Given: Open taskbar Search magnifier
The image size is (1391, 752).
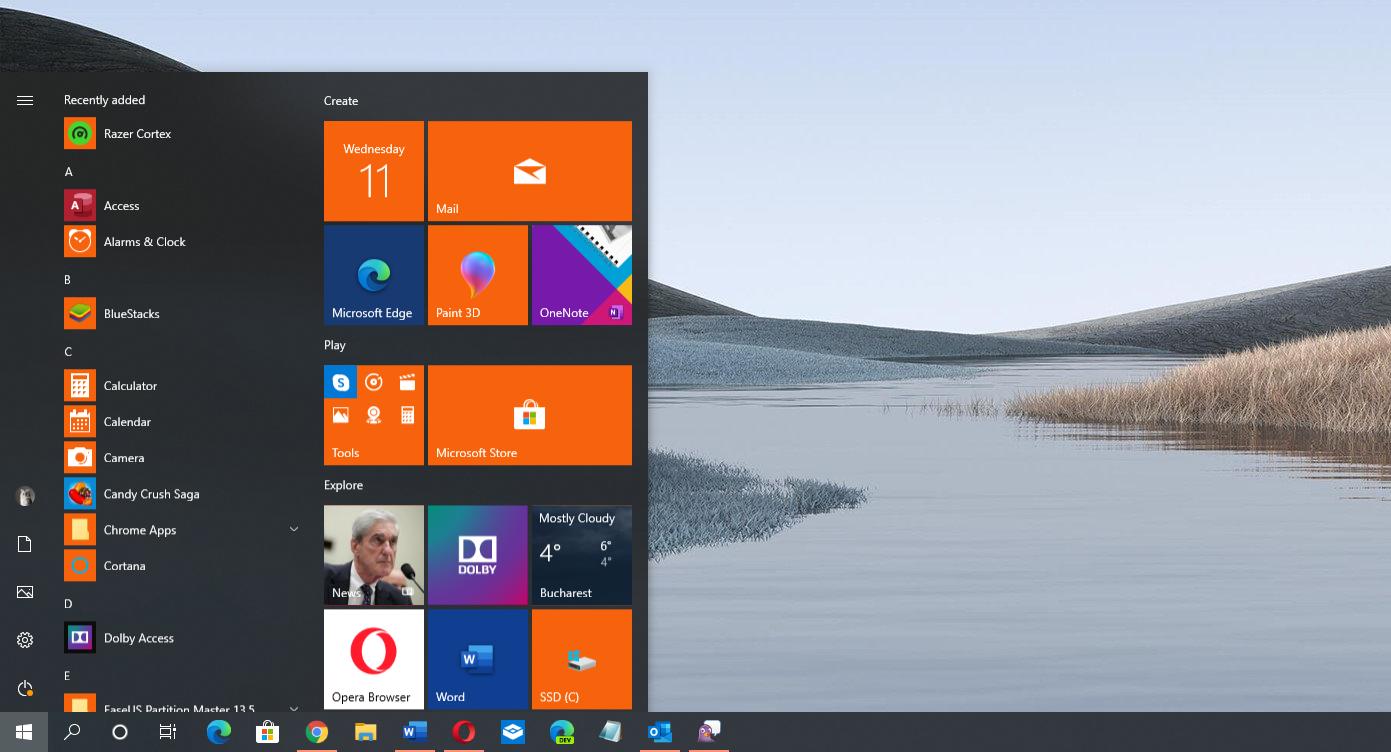Looking at the screenshot, I should [x=72, y=732].
